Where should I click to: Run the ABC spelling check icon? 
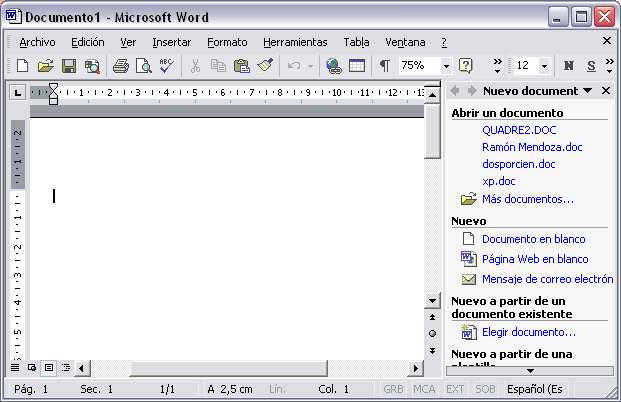pos(166,65)
